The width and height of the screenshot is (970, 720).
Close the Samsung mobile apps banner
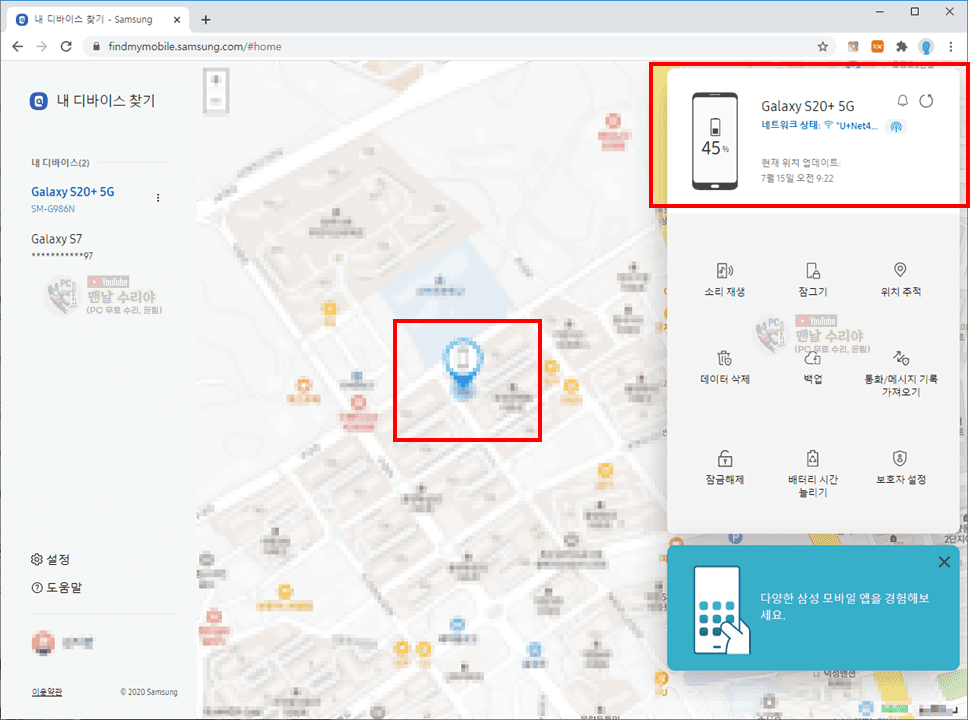[x=944, y=562]
